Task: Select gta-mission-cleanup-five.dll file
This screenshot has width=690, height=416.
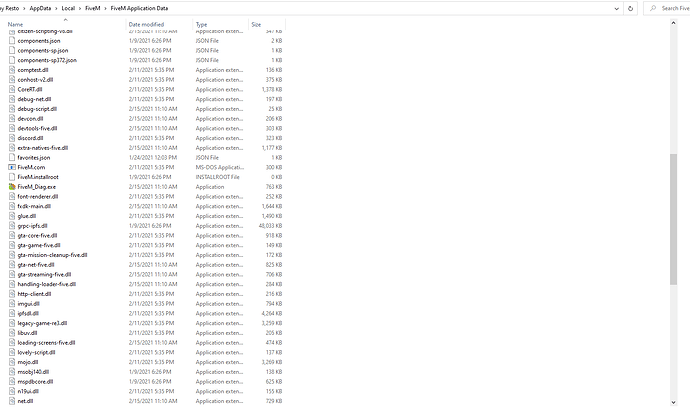Action: (x=52, y=255)
